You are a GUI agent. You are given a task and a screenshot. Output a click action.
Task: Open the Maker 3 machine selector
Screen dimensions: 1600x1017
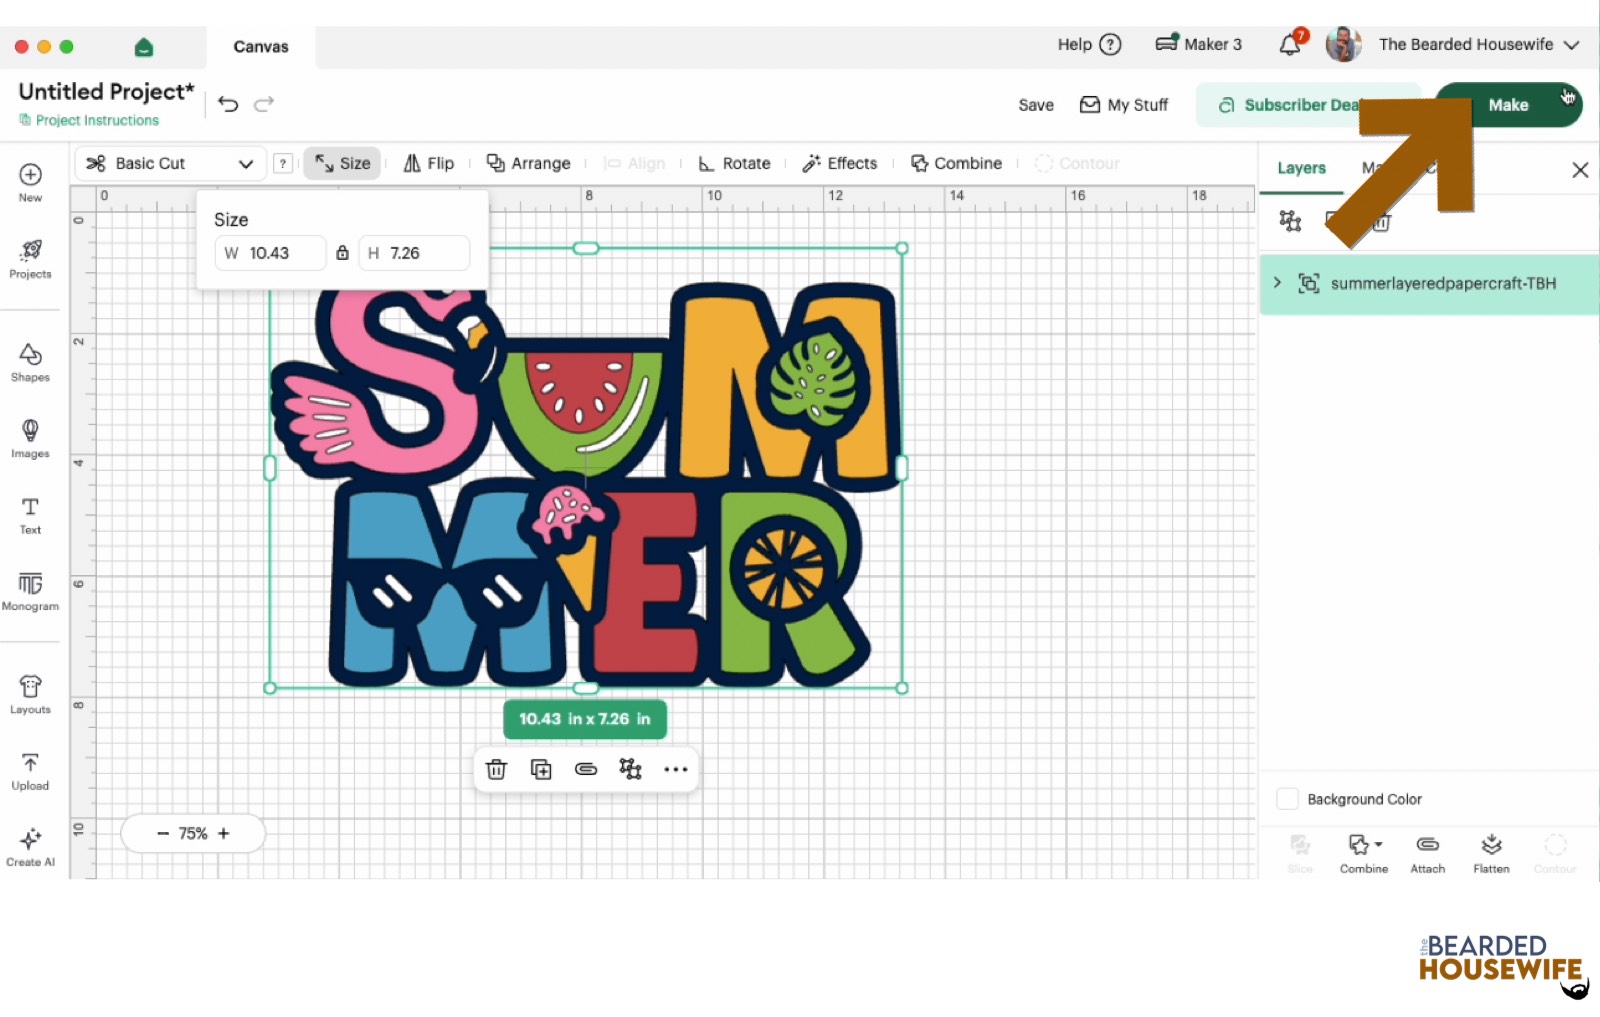tap(1198, 44)
